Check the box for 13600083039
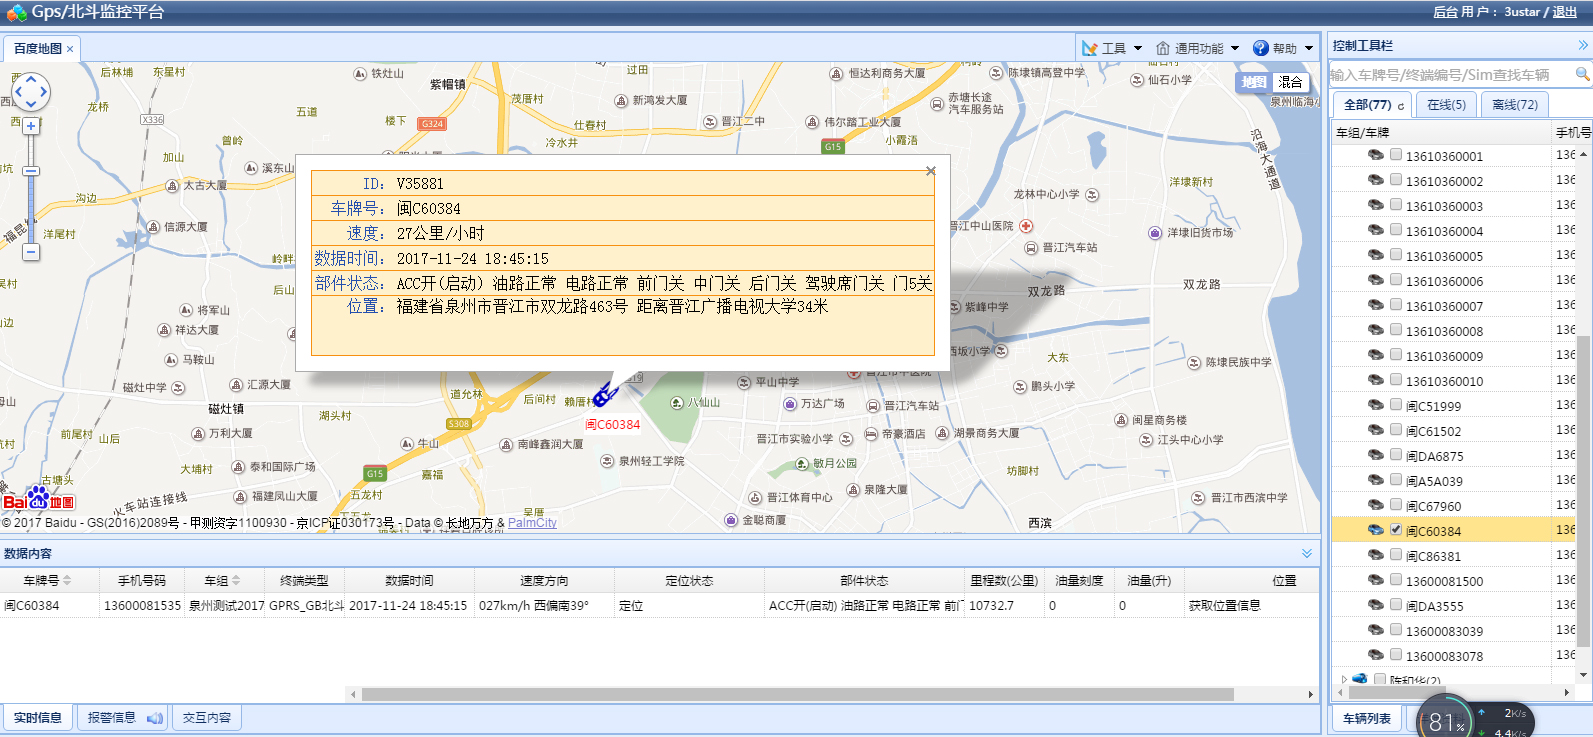This screenshot has width=1593, height=737. click(x=1396, y=629)
